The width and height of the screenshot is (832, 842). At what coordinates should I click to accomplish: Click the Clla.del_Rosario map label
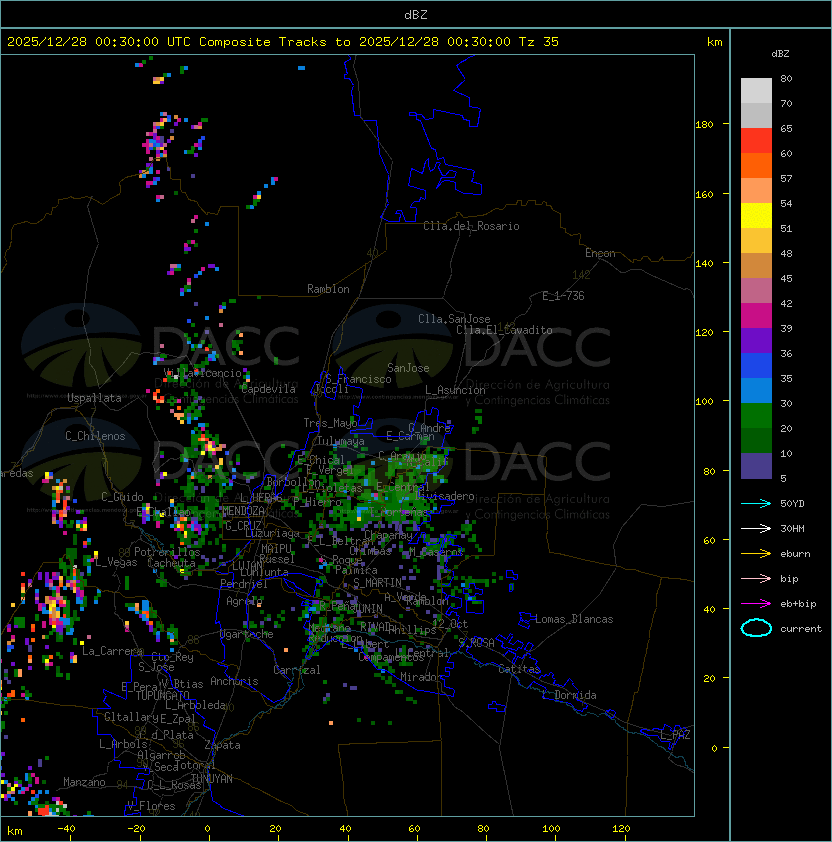coord(471,226)
